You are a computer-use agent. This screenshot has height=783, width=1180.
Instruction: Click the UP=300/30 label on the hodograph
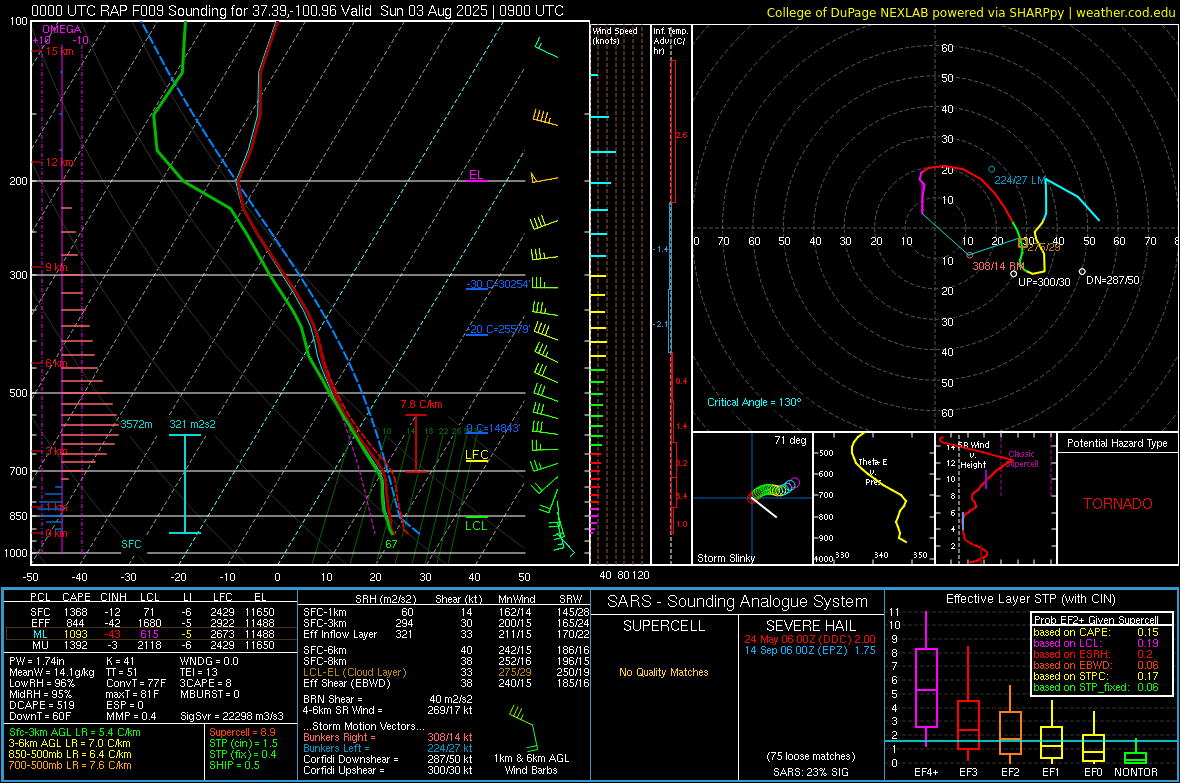(1044, 282)
